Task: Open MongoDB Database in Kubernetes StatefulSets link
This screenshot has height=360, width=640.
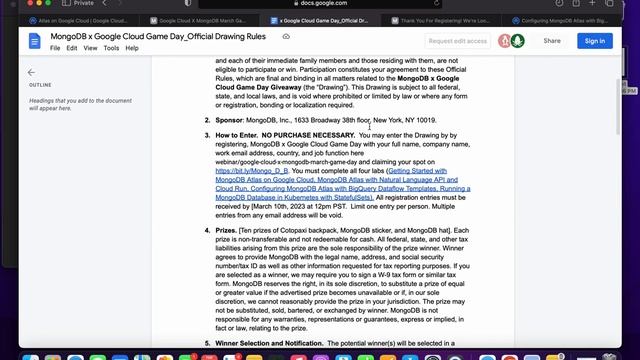Action: (294, 198)
